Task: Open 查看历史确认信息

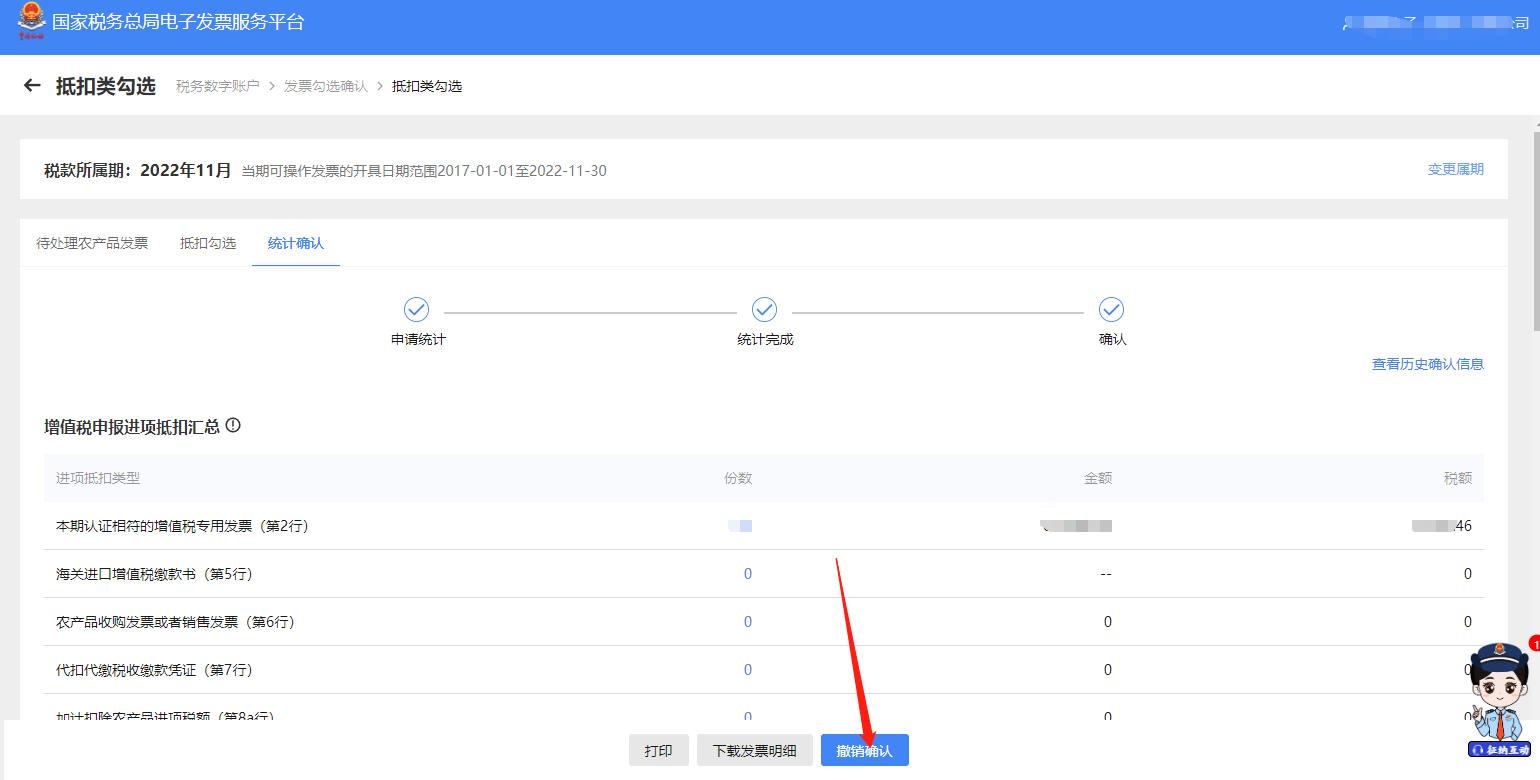Action: 1427,364
